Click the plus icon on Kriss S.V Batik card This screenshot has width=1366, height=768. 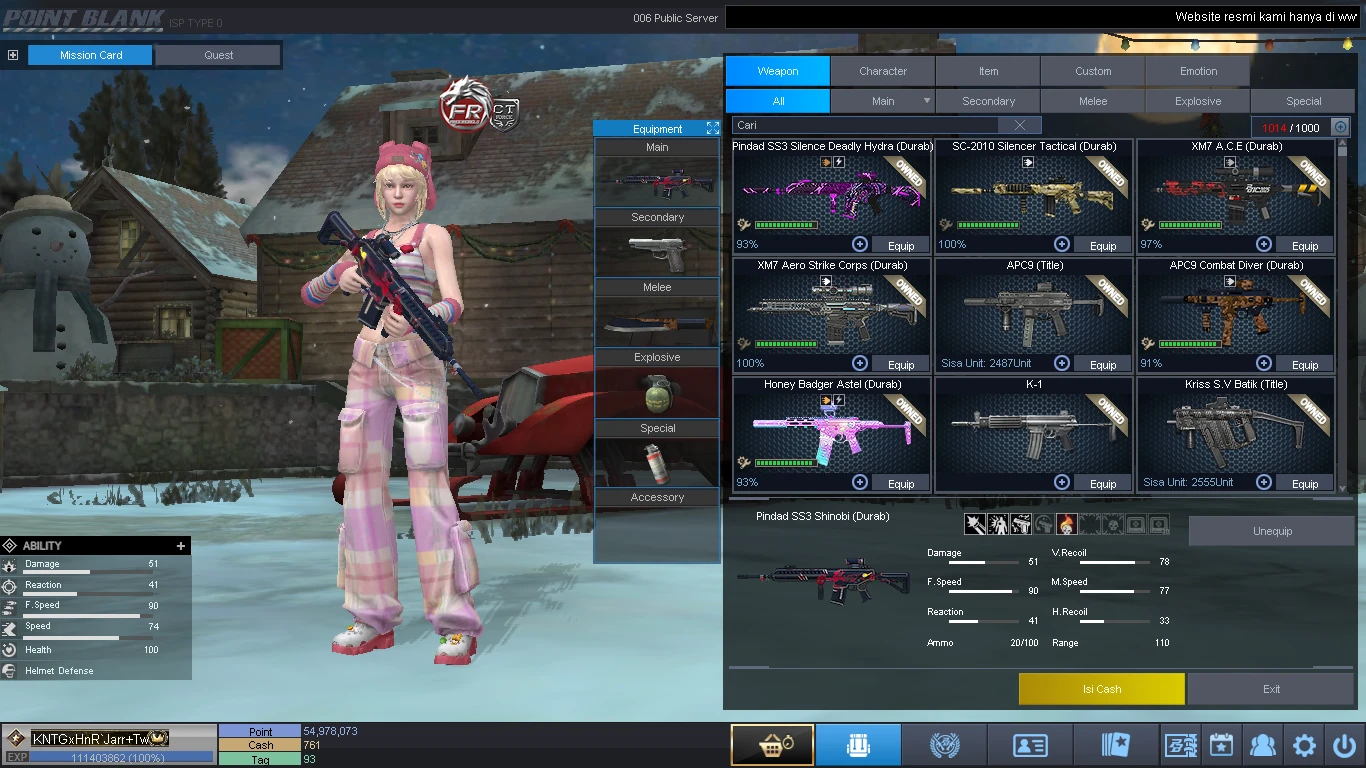(x=1264, y=482)
